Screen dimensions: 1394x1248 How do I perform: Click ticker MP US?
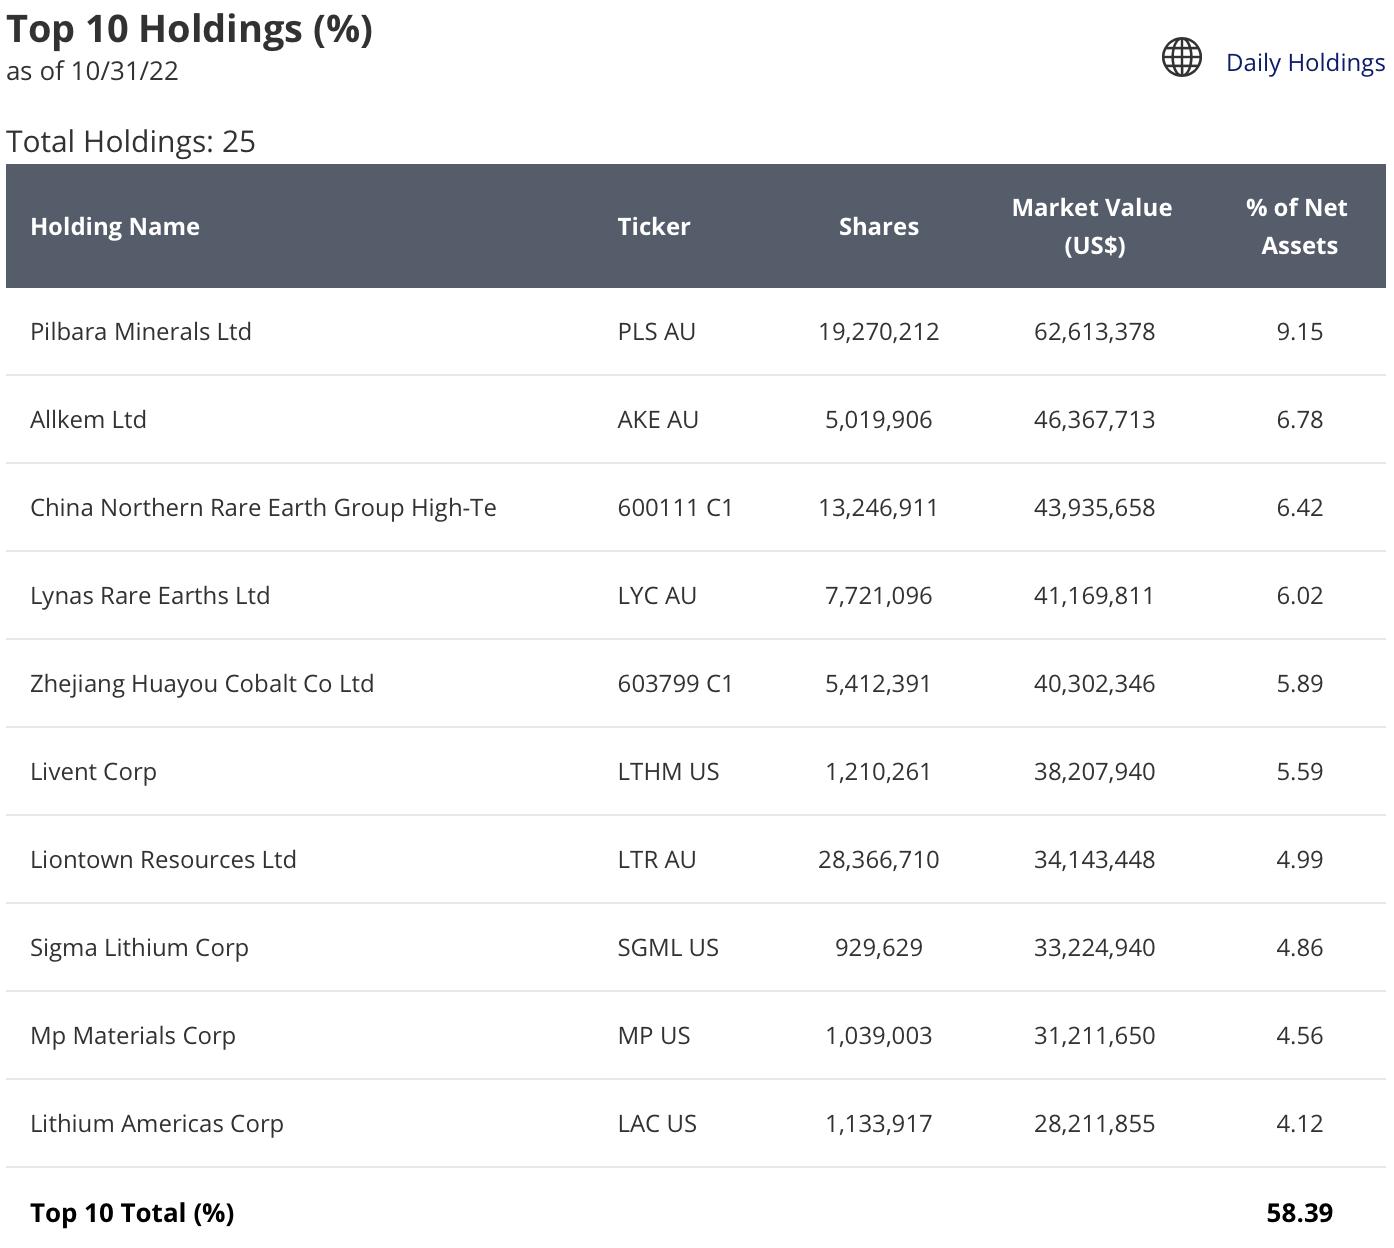click(x=654, y=1035)
